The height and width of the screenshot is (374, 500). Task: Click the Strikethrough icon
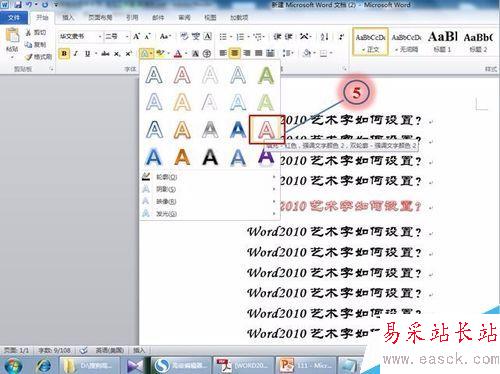pyautogui.click(x=105, y=53)
